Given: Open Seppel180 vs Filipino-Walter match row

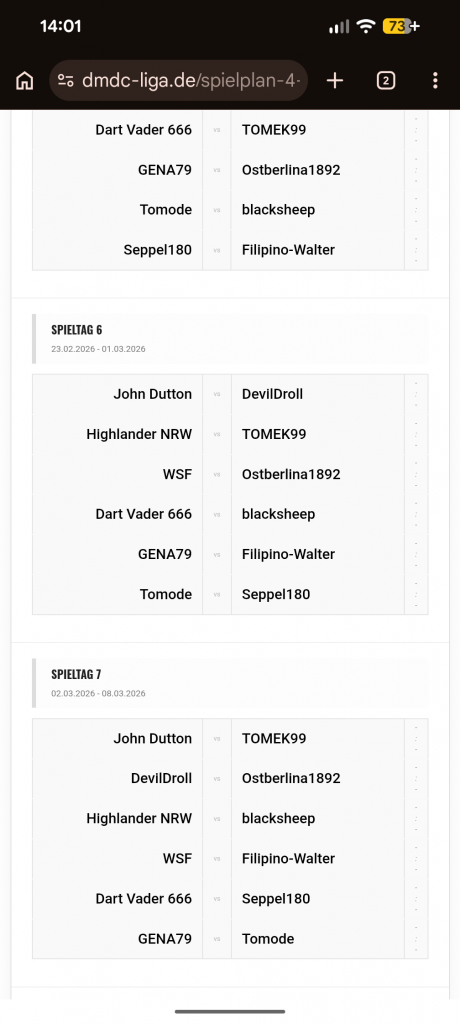Looking at the screenshot, I should (x=230, y=249).
